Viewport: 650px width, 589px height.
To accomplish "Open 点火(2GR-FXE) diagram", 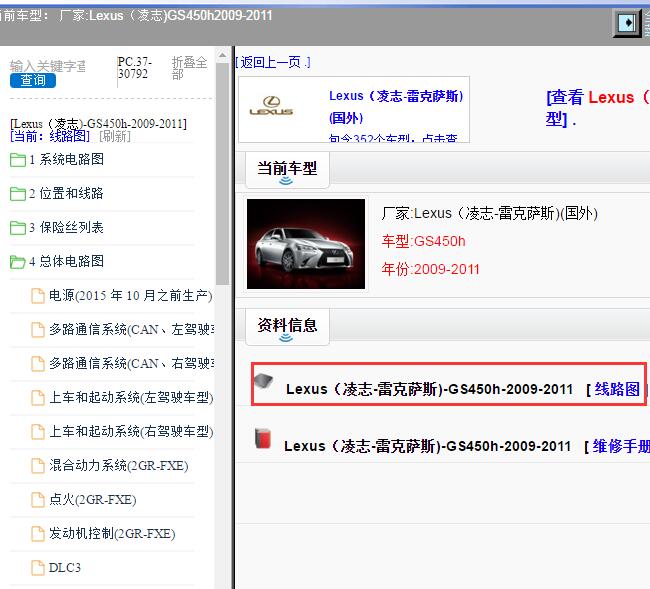I will click(92, 500).
